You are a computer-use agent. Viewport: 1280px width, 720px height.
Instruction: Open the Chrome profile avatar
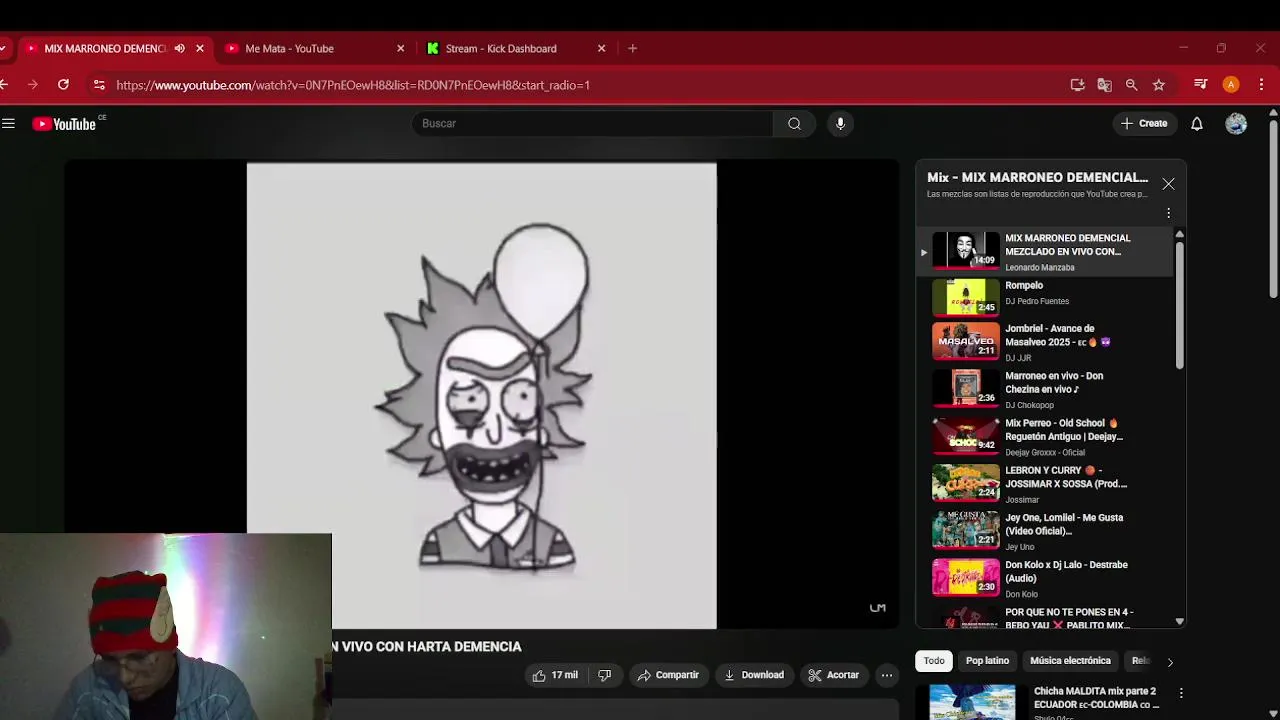(1231, 85)
